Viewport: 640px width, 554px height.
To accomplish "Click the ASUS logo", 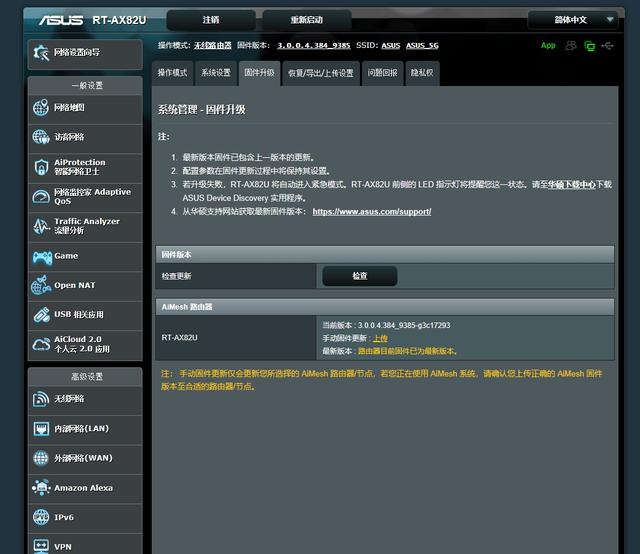I will (x=60, y=20).
